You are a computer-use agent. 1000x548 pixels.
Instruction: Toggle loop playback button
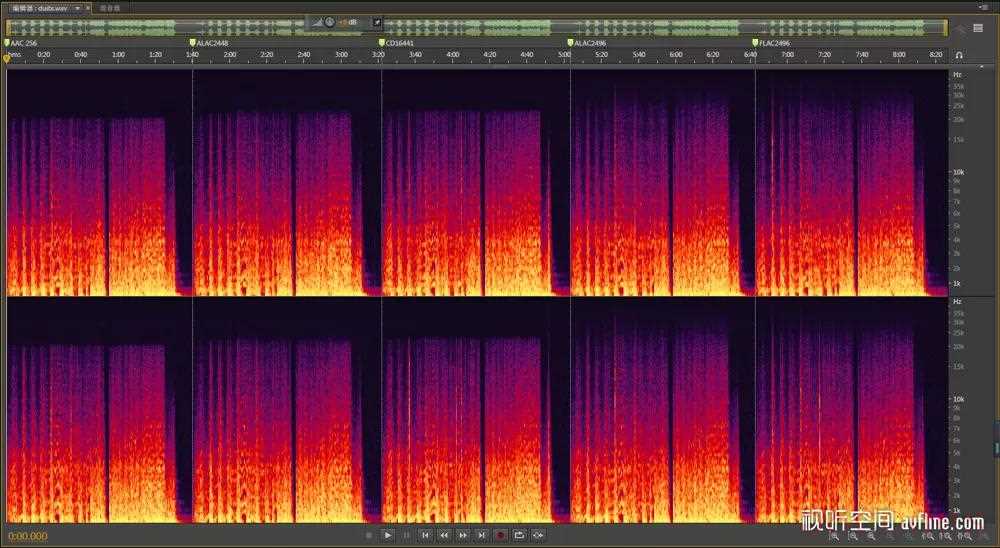click(x=519, y=535)
